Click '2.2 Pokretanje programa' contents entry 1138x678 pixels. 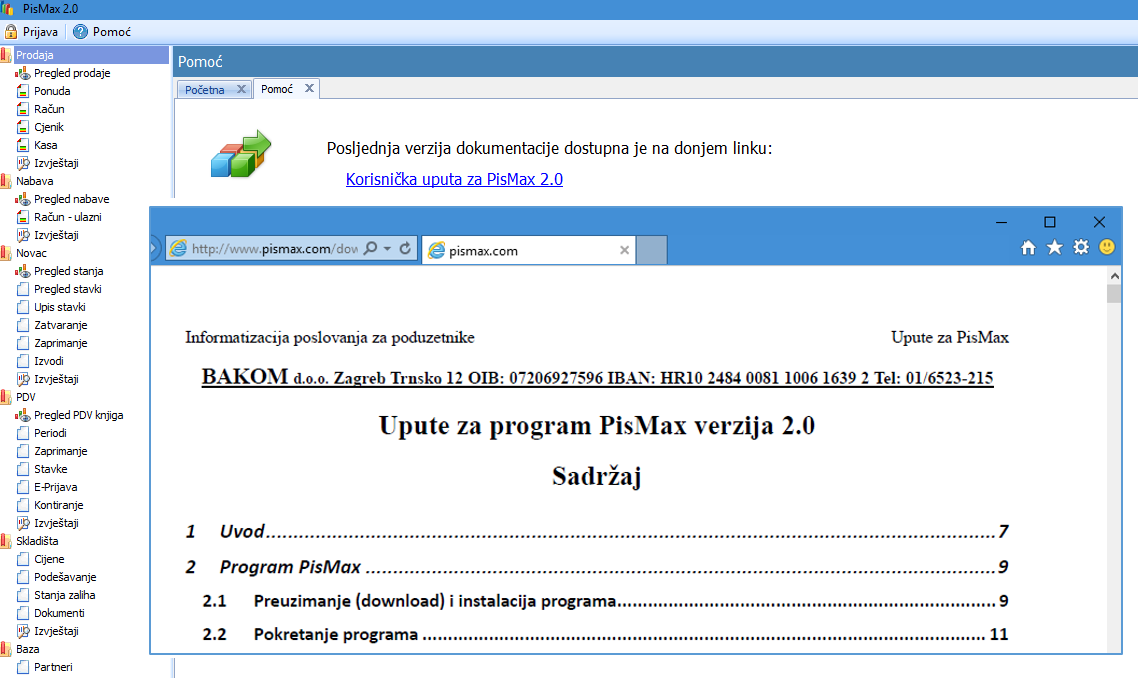click(605, 634)
